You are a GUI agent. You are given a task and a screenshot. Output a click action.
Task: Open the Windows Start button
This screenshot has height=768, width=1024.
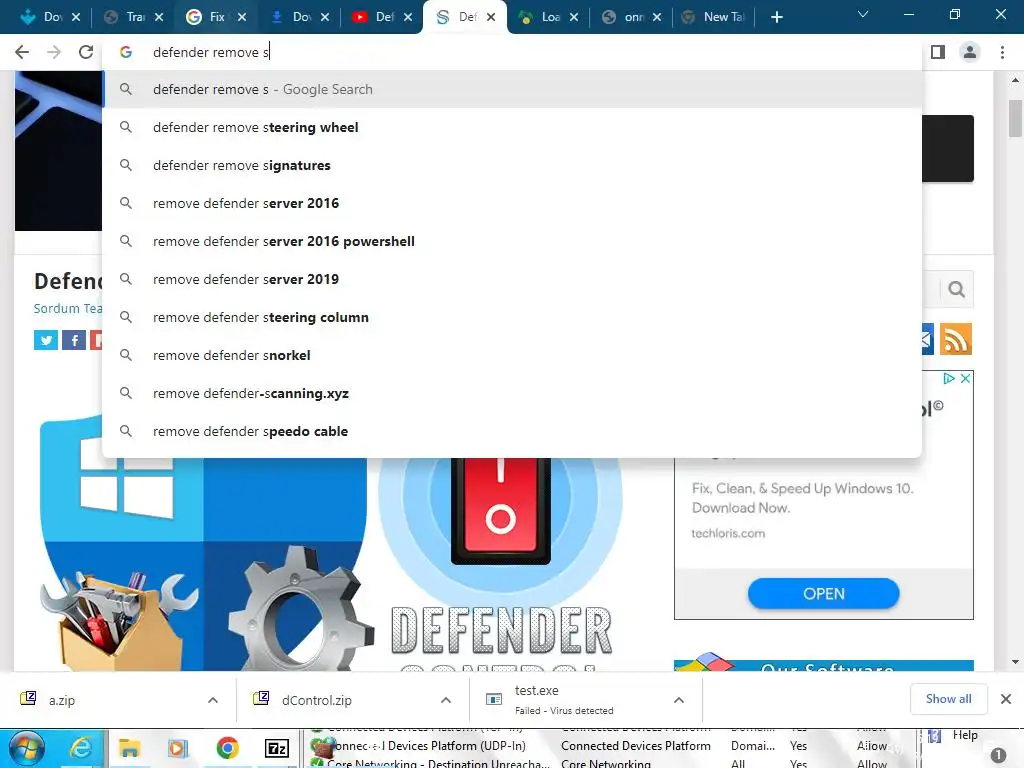(26, 748)
